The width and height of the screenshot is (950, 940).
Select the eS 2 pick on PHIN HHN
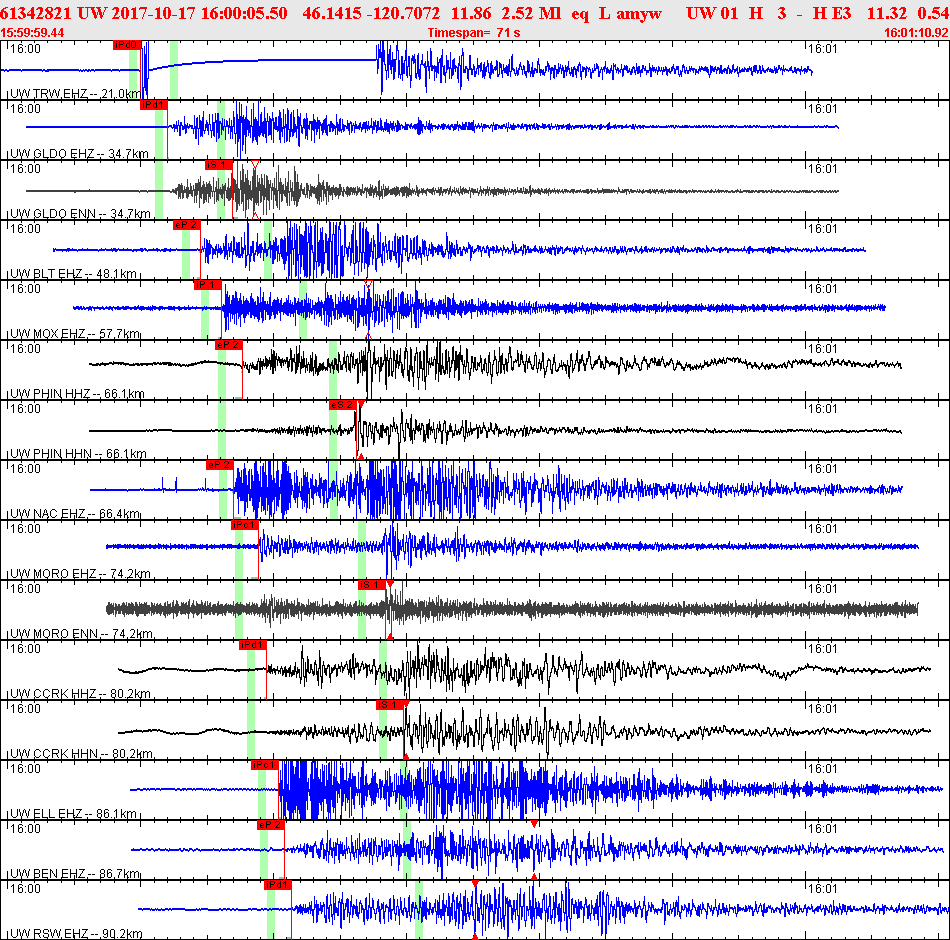(343, 405)
